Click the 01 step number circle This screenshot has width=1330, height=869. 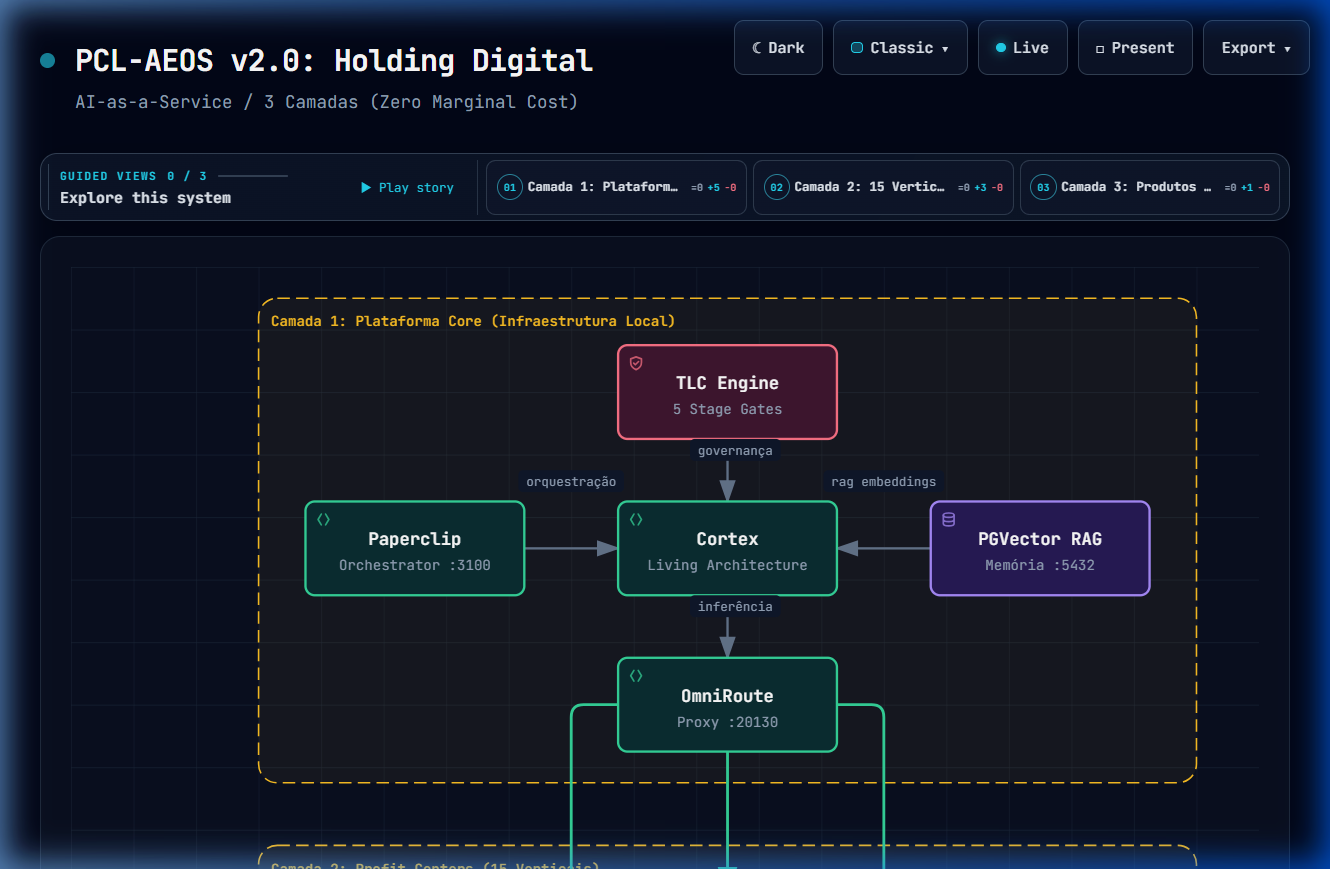510,187
